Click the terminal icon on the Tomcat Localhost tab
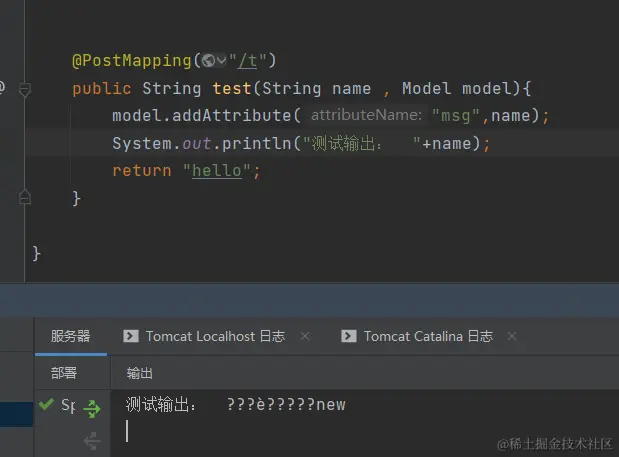 (x=131, y=336)
